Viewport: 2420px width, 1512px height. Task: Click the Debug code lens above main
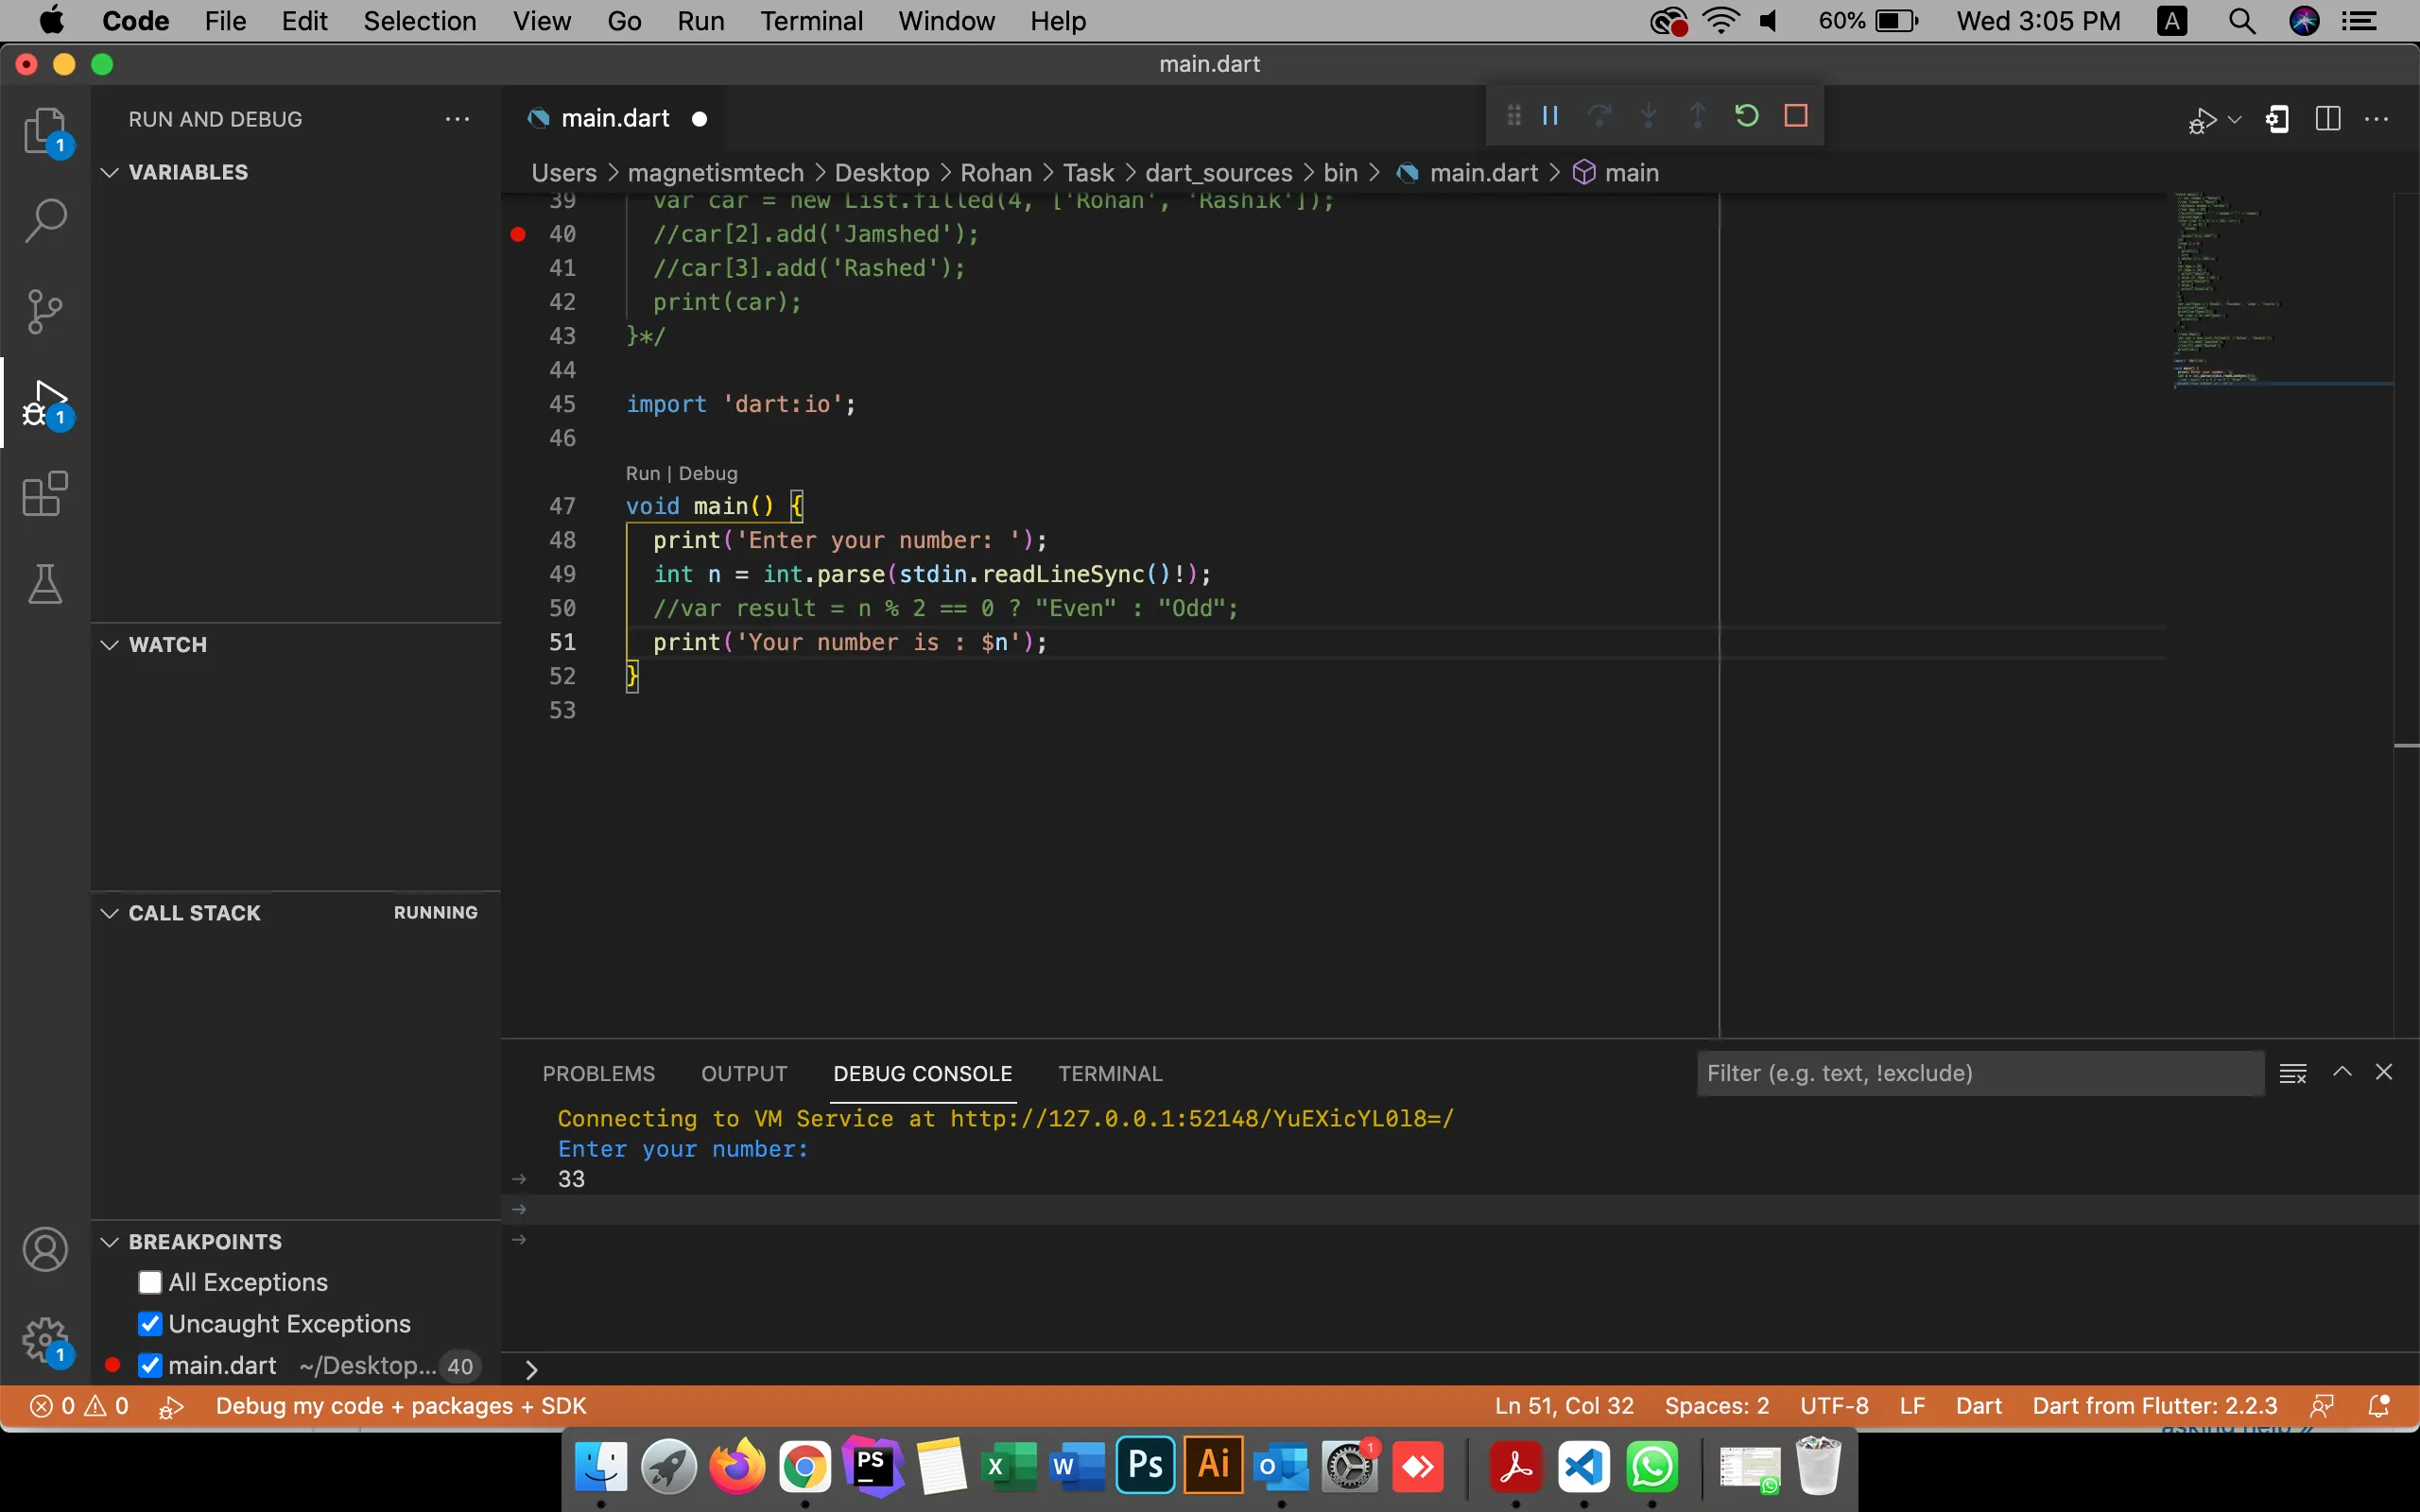[x=708, y=473]
